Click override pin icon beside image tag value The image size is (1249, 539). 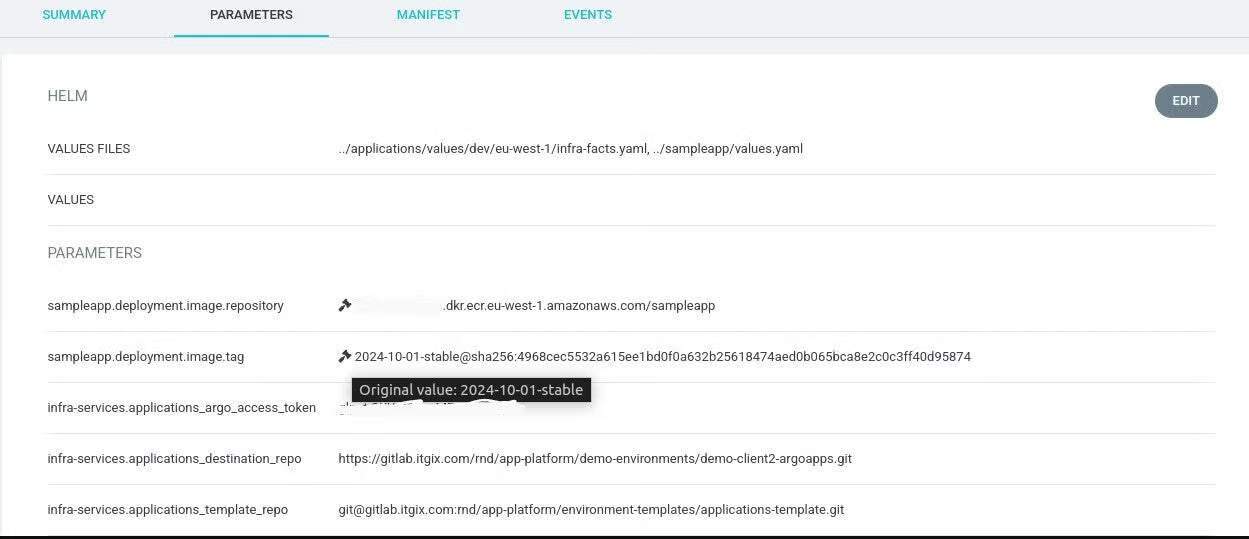[x=345, y=356]
